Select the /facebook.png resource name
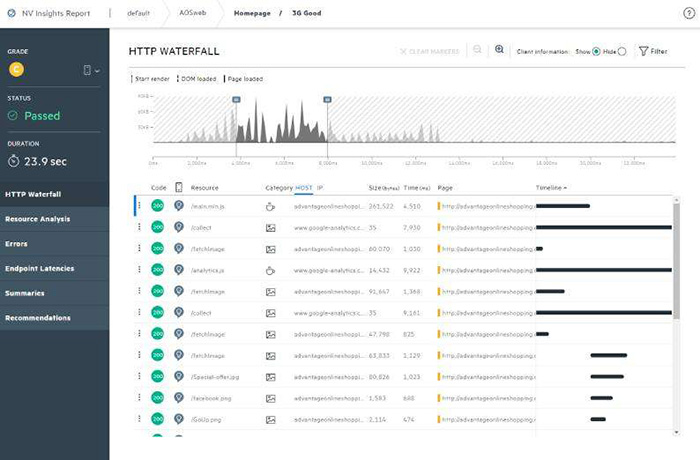 point(211,398)
